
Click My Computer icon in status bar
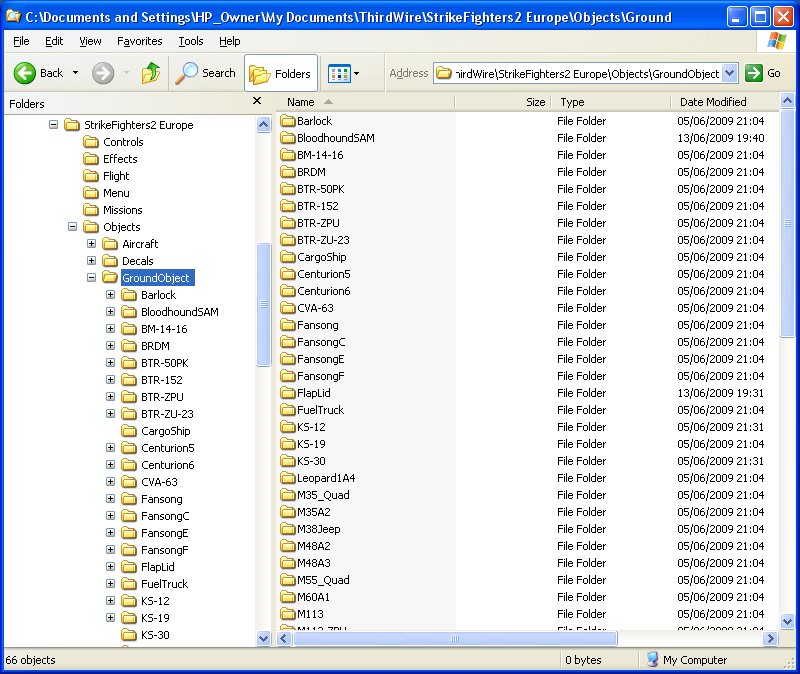pyautogui.click(x=652, y=659)
